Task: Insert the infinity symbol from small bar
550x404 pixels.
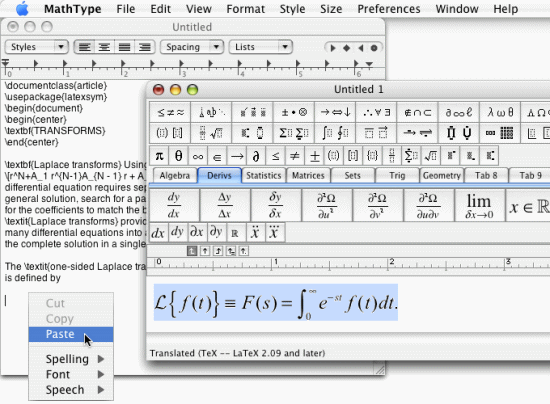Action: click(x=198, y=156)
